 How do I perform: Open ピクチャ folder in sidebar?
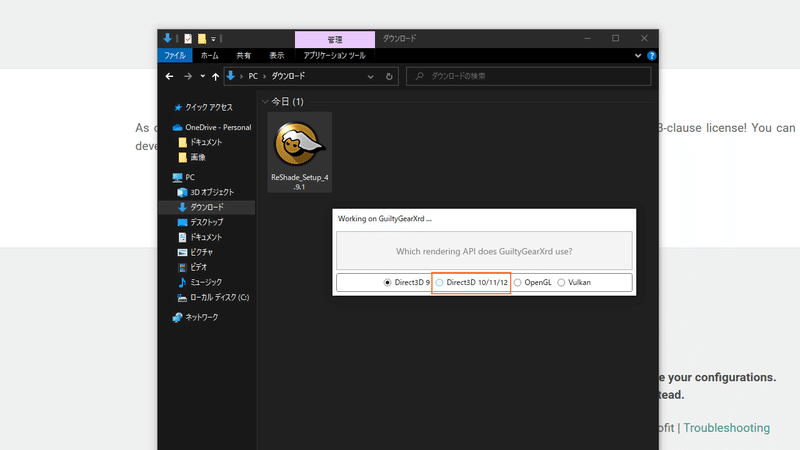[195, 252]
